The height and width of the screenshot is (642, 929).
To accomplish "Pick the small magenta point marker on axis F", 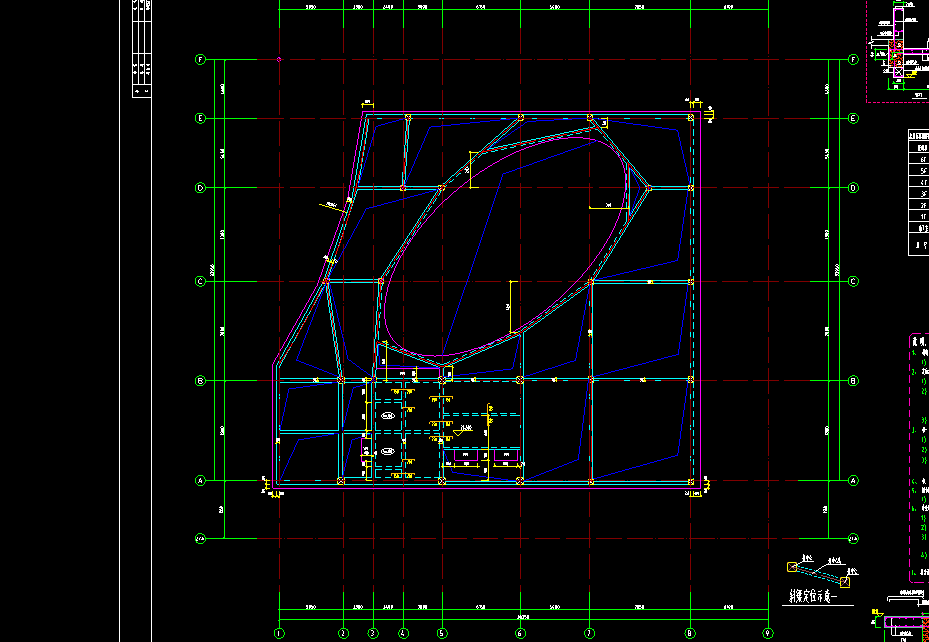I will (279, 59).
